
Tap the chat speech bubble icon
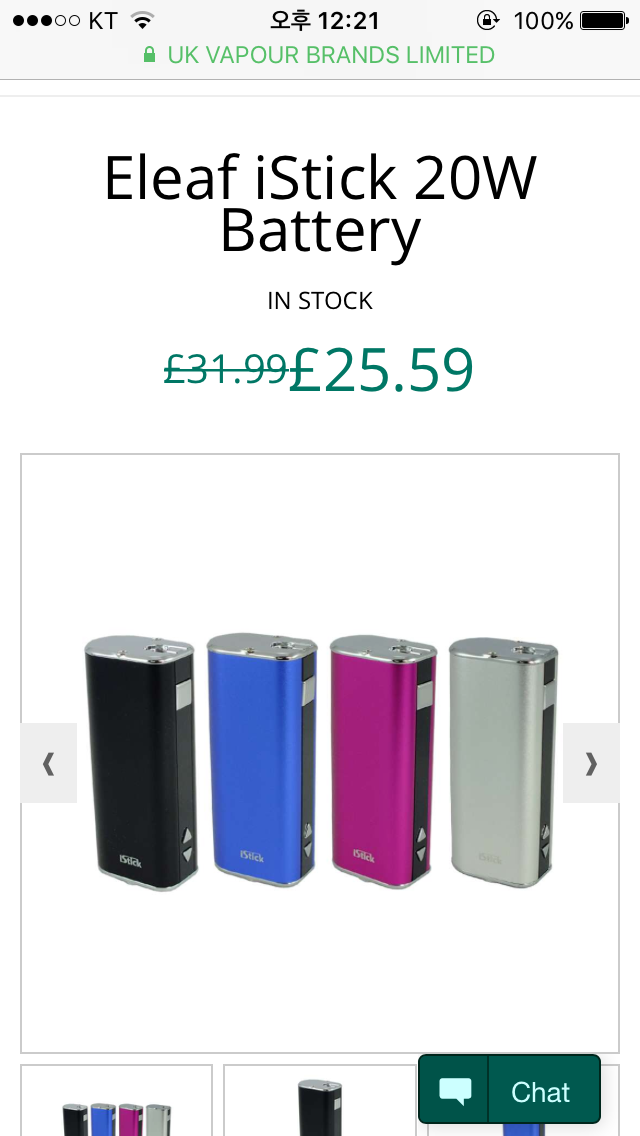click(454, 1091)
